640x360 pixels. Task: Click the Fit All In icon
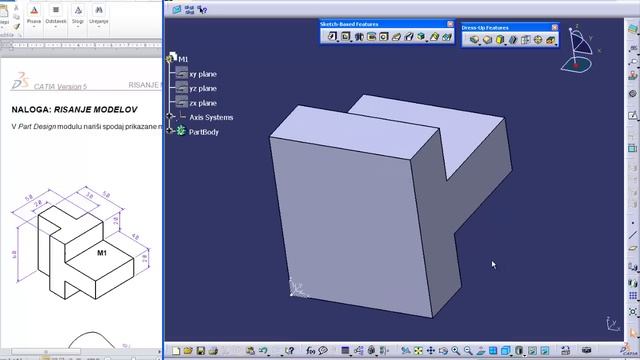click(x=418, y=351)
